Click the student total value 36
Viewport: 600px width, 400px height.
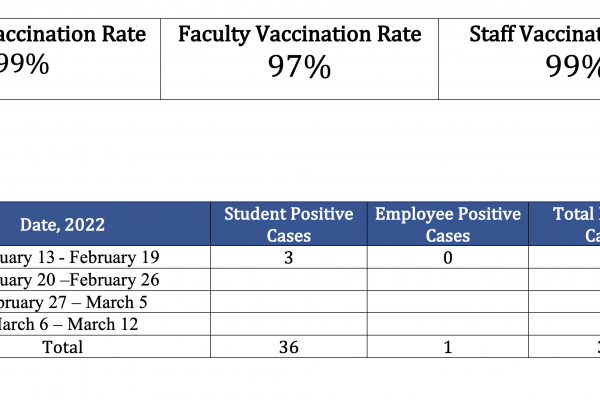tap(289, 347)
